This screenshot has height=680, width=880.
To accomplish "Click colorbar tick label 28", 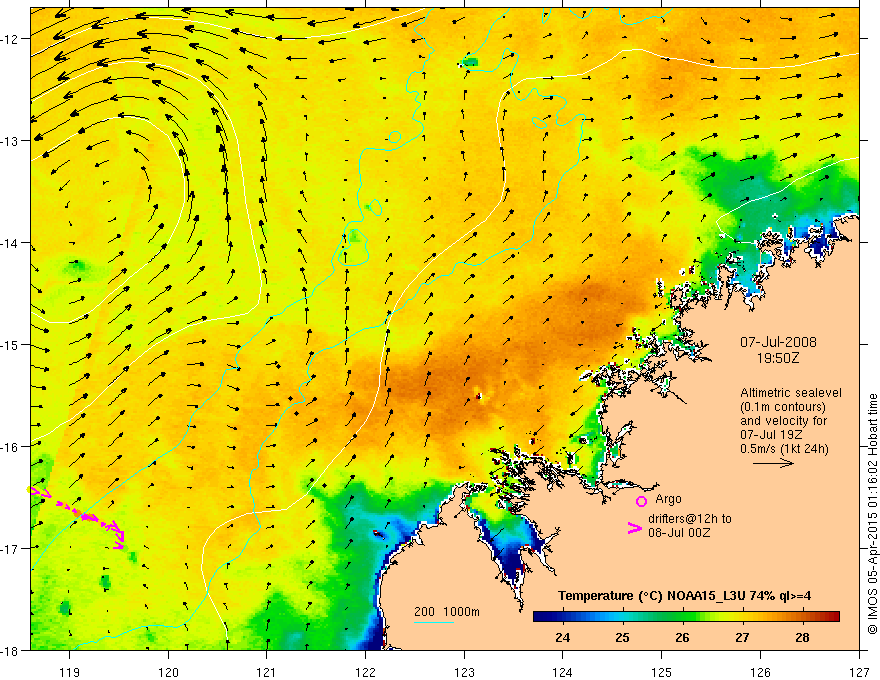I will click(803, 637).
